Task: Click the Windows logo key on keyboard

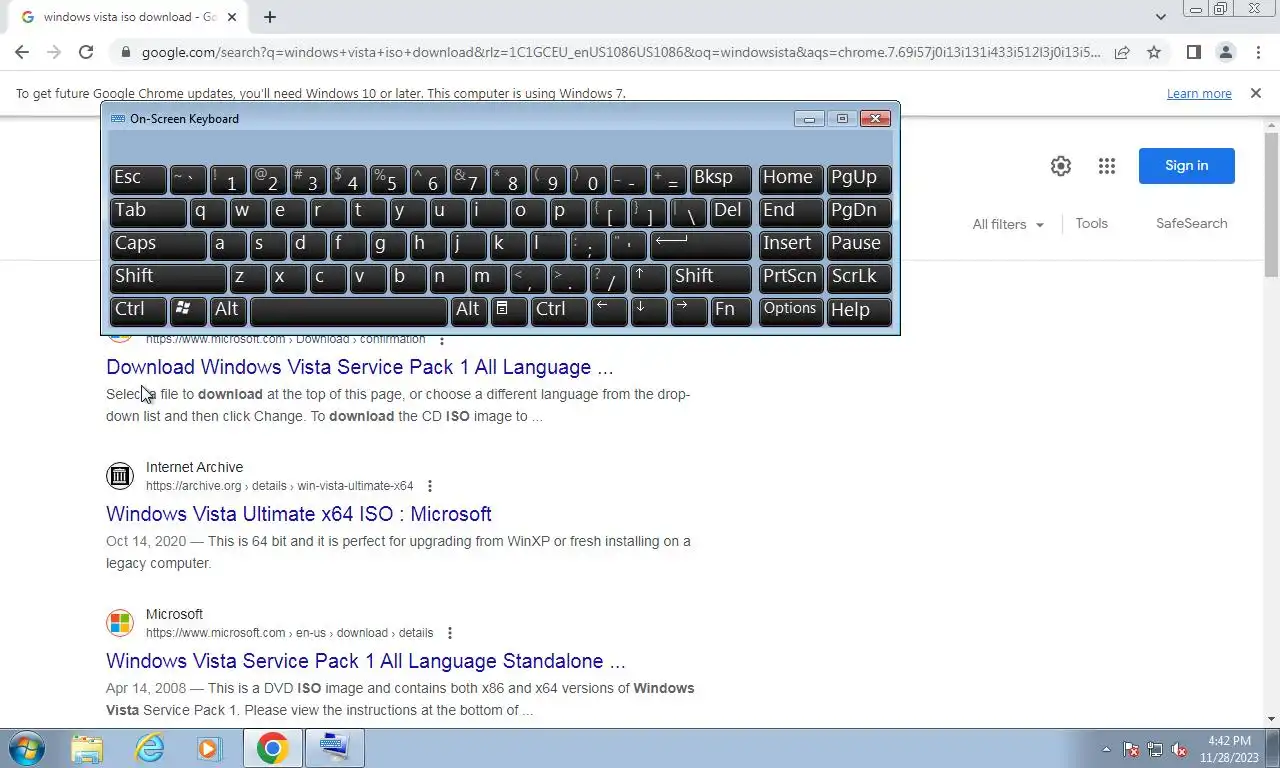Action: [188, 311]
